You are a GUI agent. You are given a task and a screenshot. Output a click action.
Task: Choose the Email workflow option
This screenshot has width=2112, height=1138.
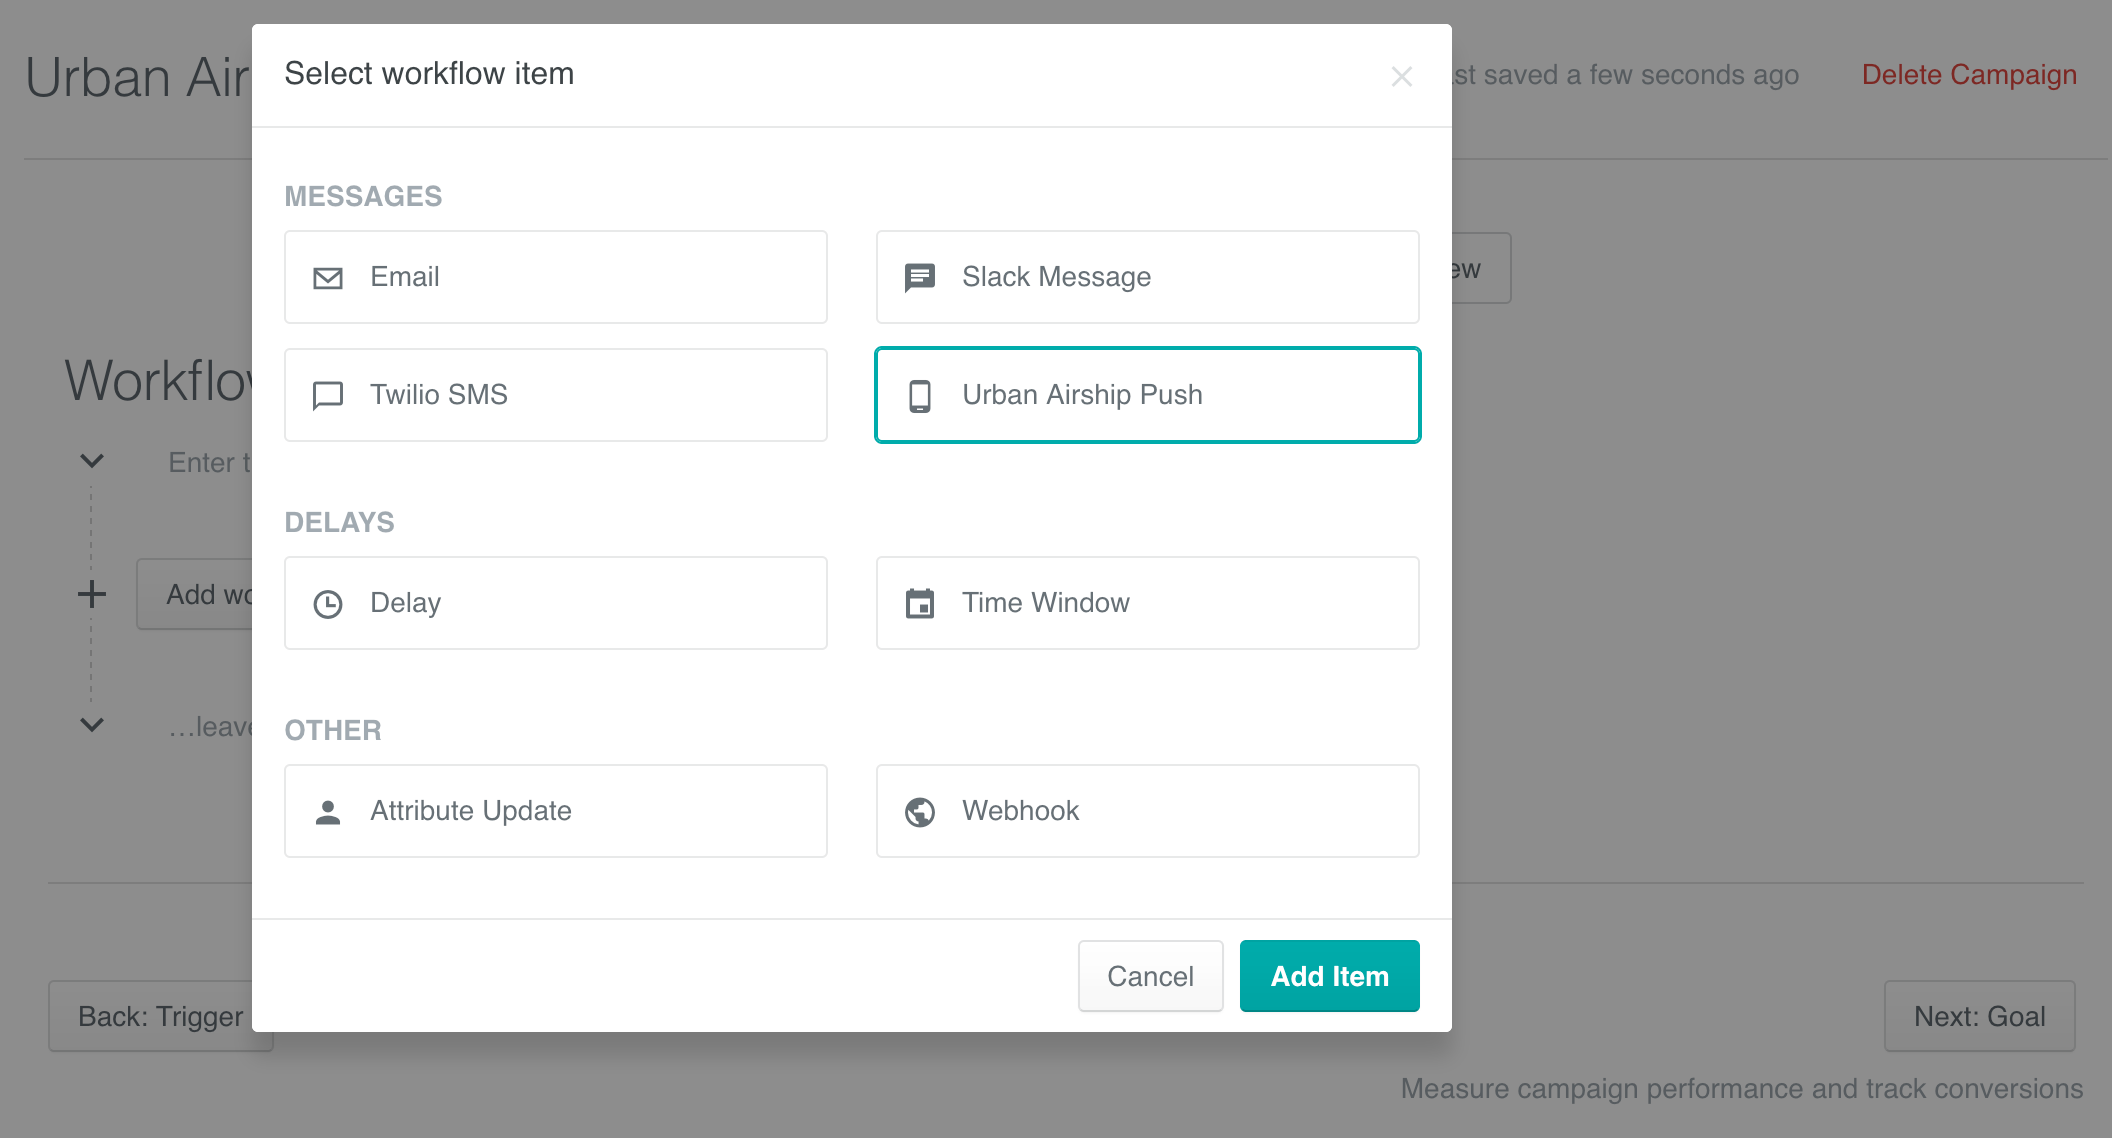[555, 277]
